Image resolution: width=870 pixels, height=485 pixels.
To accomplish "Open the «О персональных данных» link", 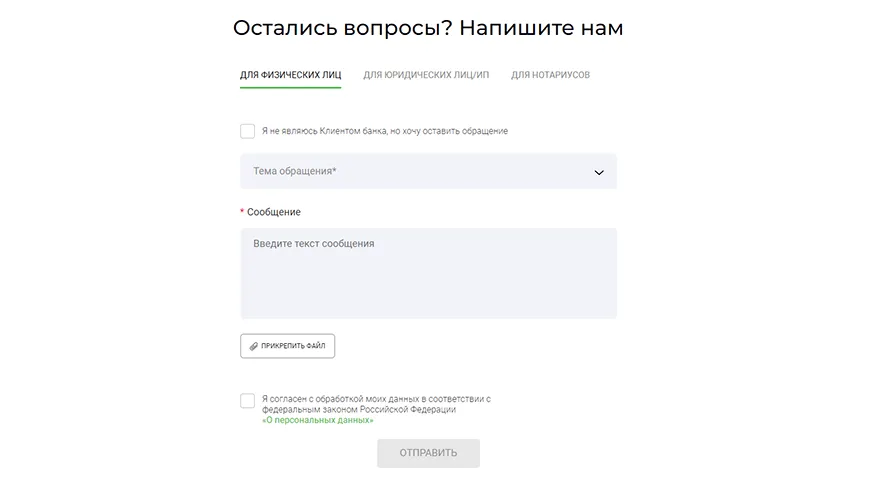I will (x=317, y=420).
